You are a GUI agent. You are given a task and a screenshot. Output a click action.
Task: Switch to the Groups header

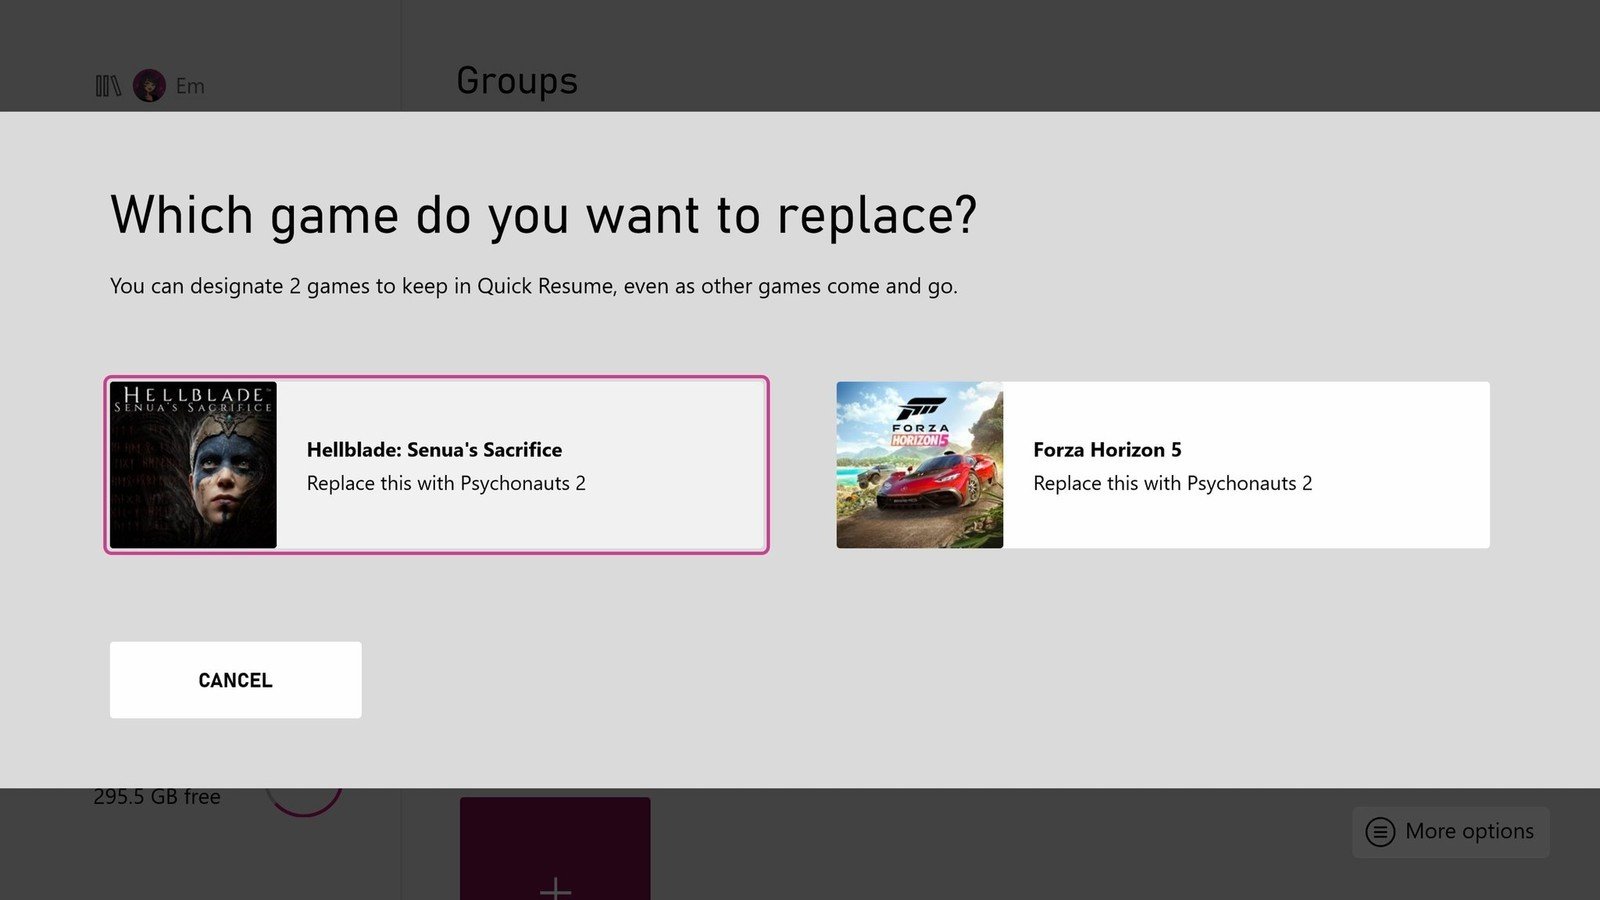[x=516, y=80]
